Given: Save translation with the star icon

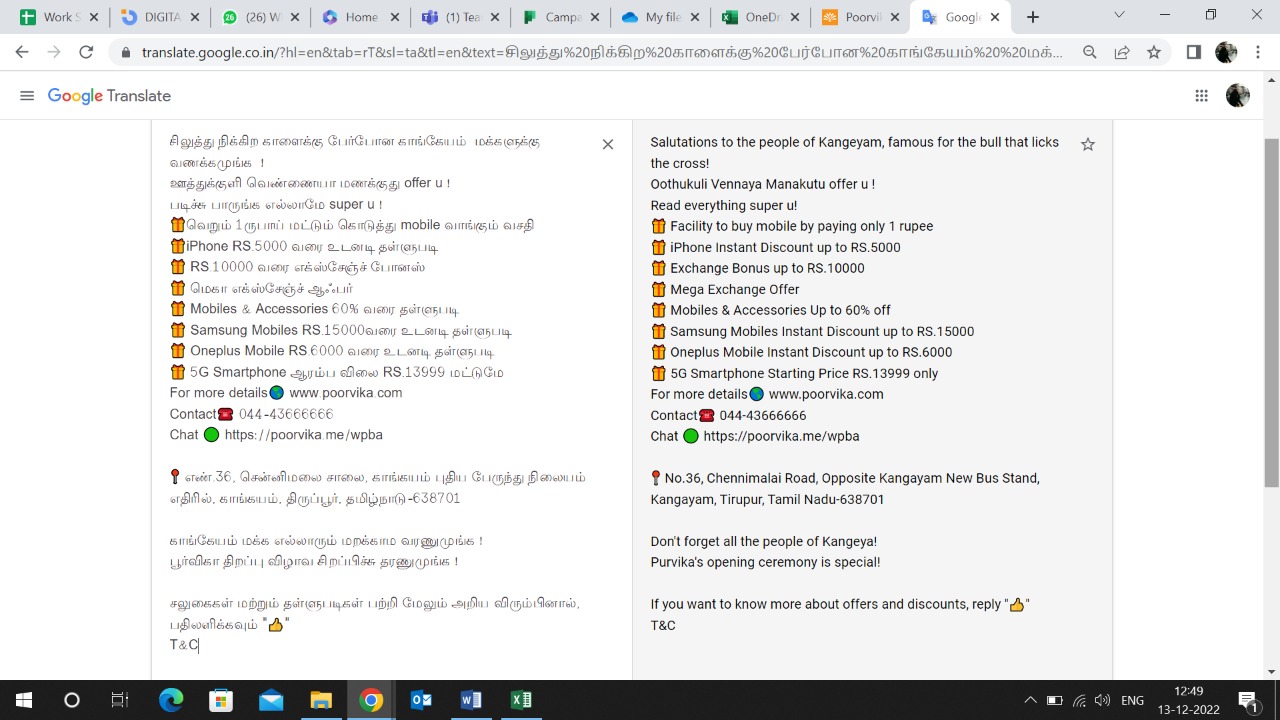Looking at the screenshot, I should (x=1088, y=145).
